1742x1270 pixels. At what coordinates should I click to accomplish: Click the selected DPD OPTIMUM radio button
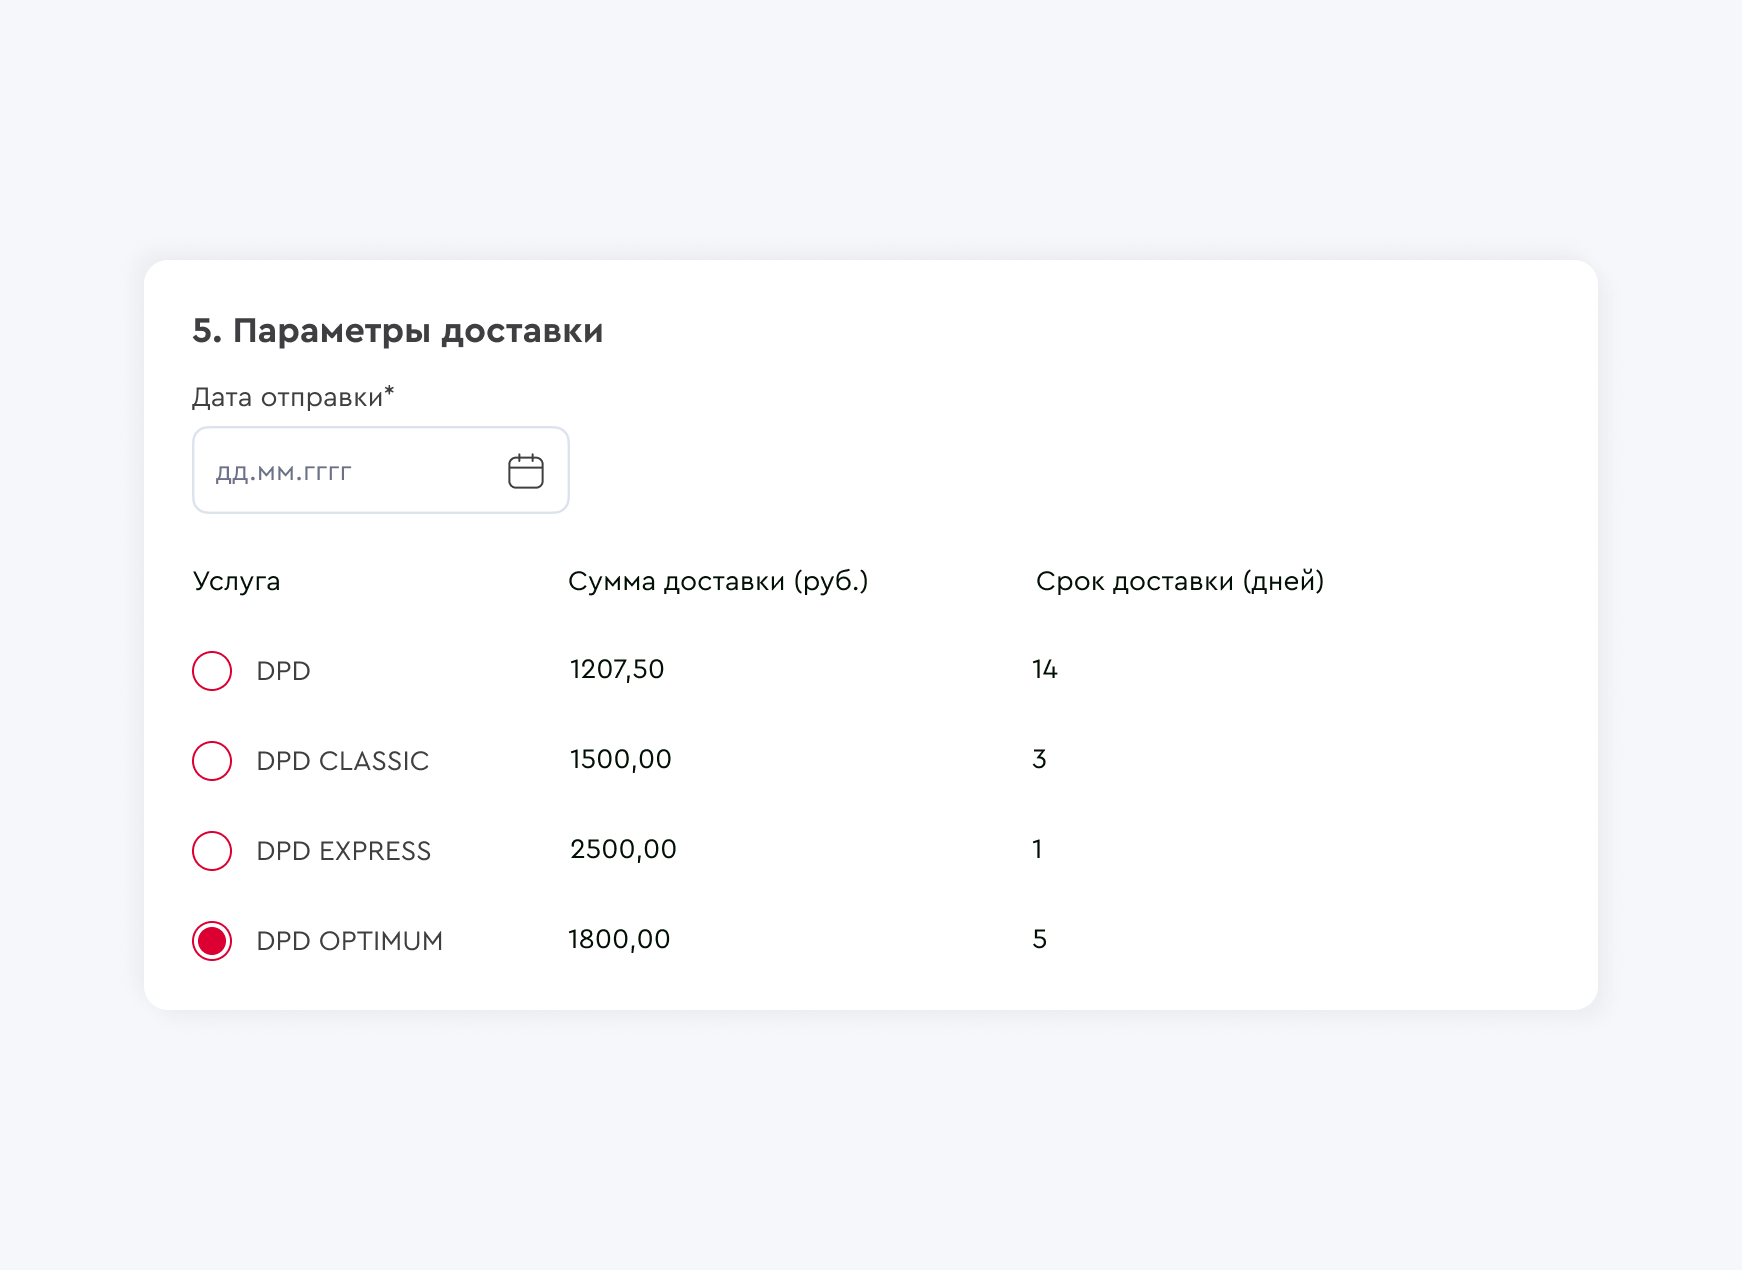(x=212, y=941)
